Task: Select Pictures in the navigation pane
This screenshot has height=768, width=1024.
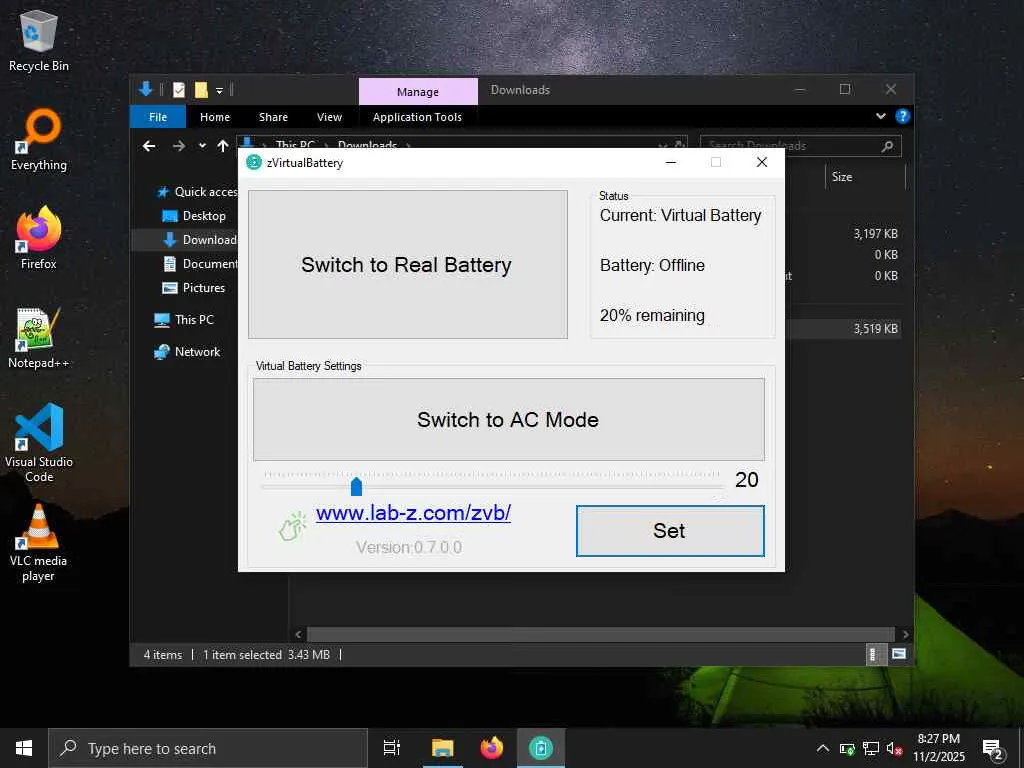Action: click(x=194, y=288)
